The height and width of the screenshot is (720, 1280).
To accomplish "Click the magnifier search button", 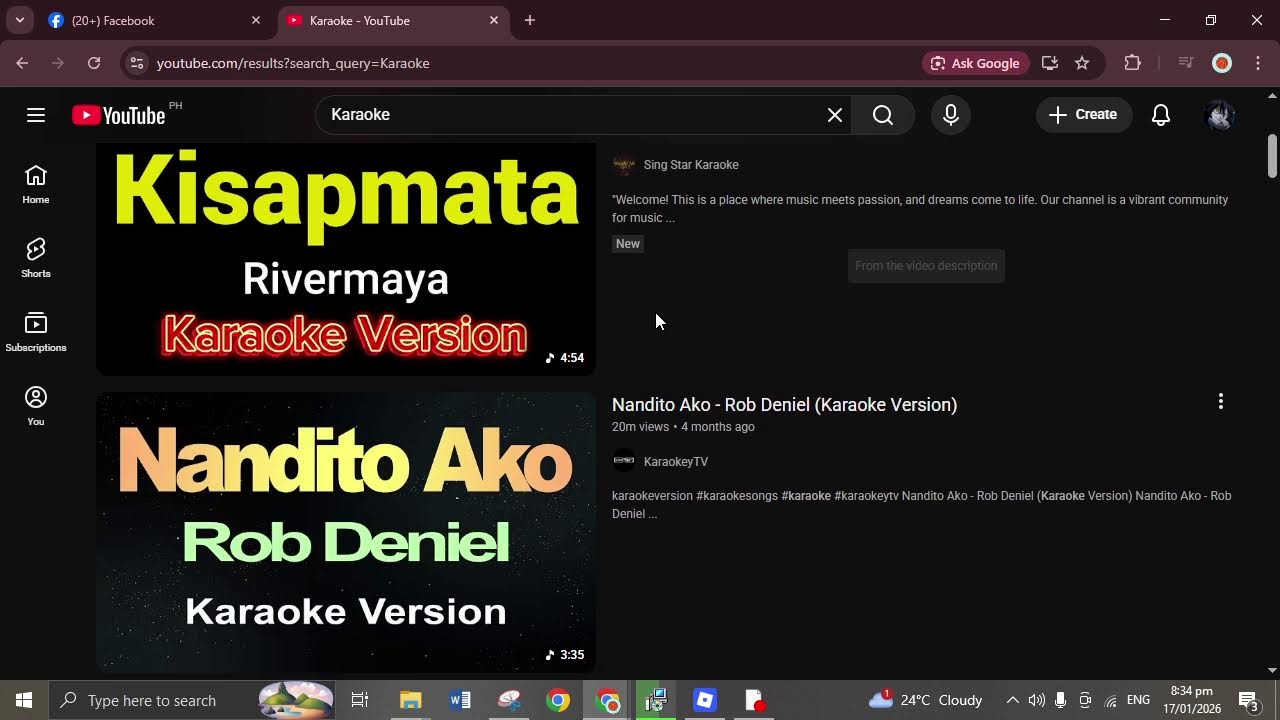I will (x=883, y=115).
